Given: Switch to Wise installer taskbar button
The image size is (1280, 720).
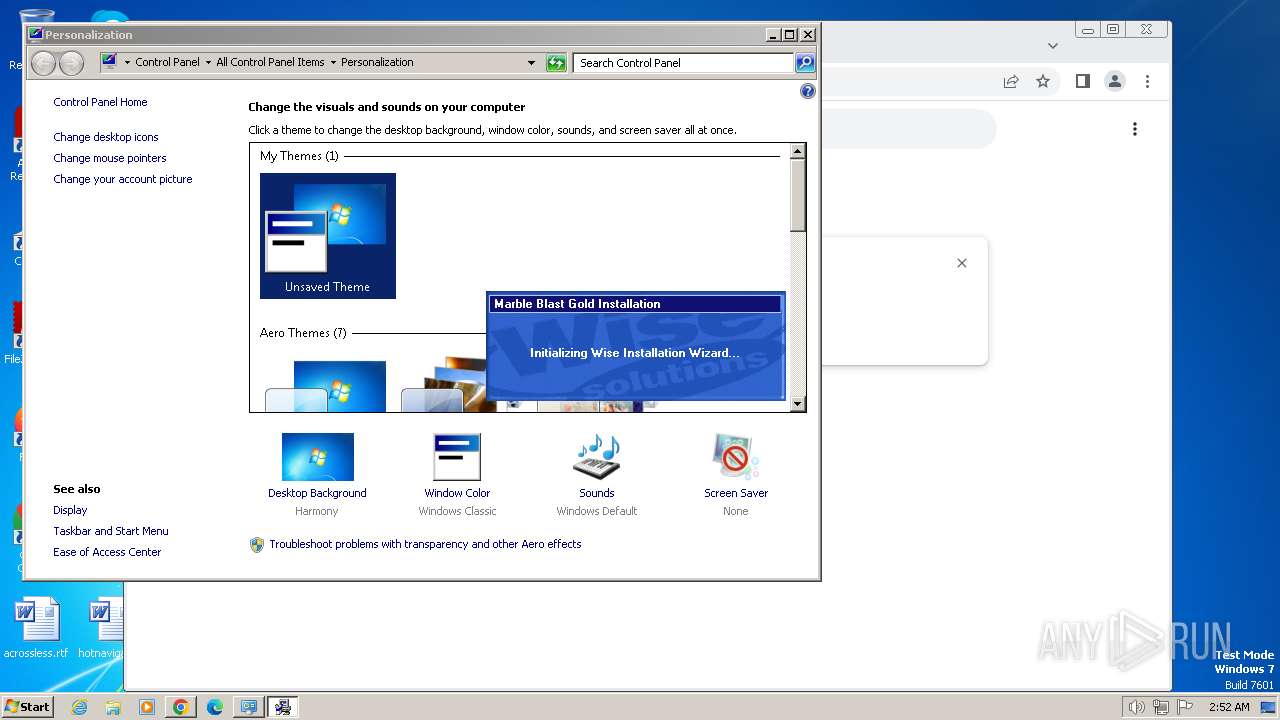Looking at the screenshot, I should (x=283, y=707).
